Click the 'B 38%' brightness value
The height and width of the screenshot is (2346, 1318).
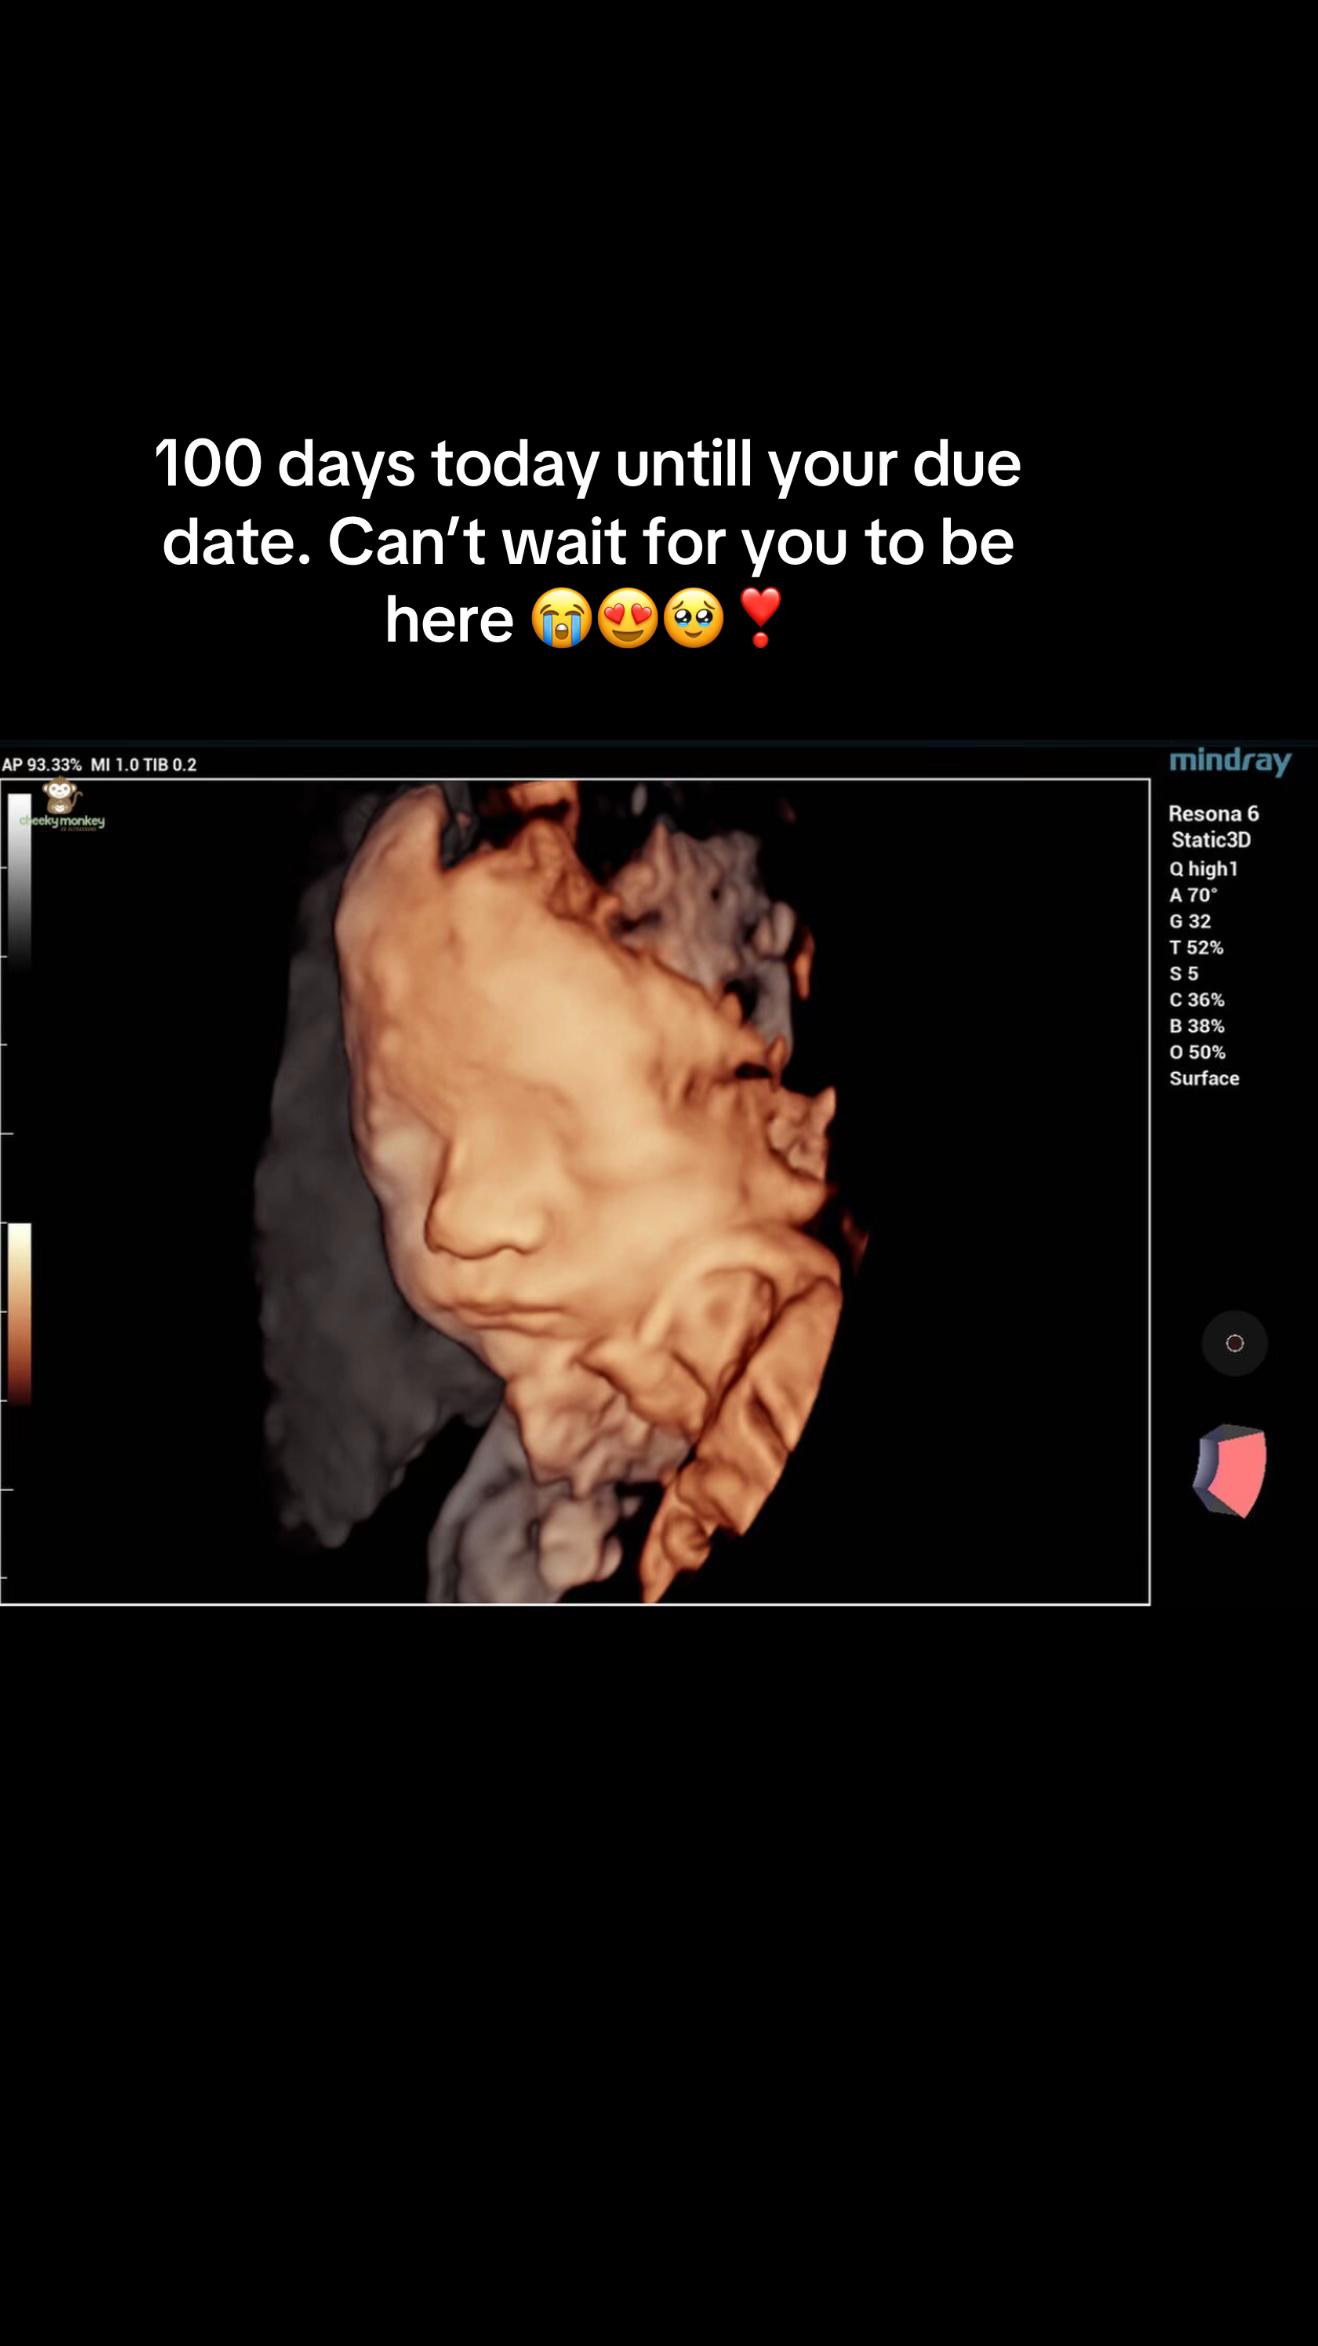pyautogui.click(x=1197, y=1026)
